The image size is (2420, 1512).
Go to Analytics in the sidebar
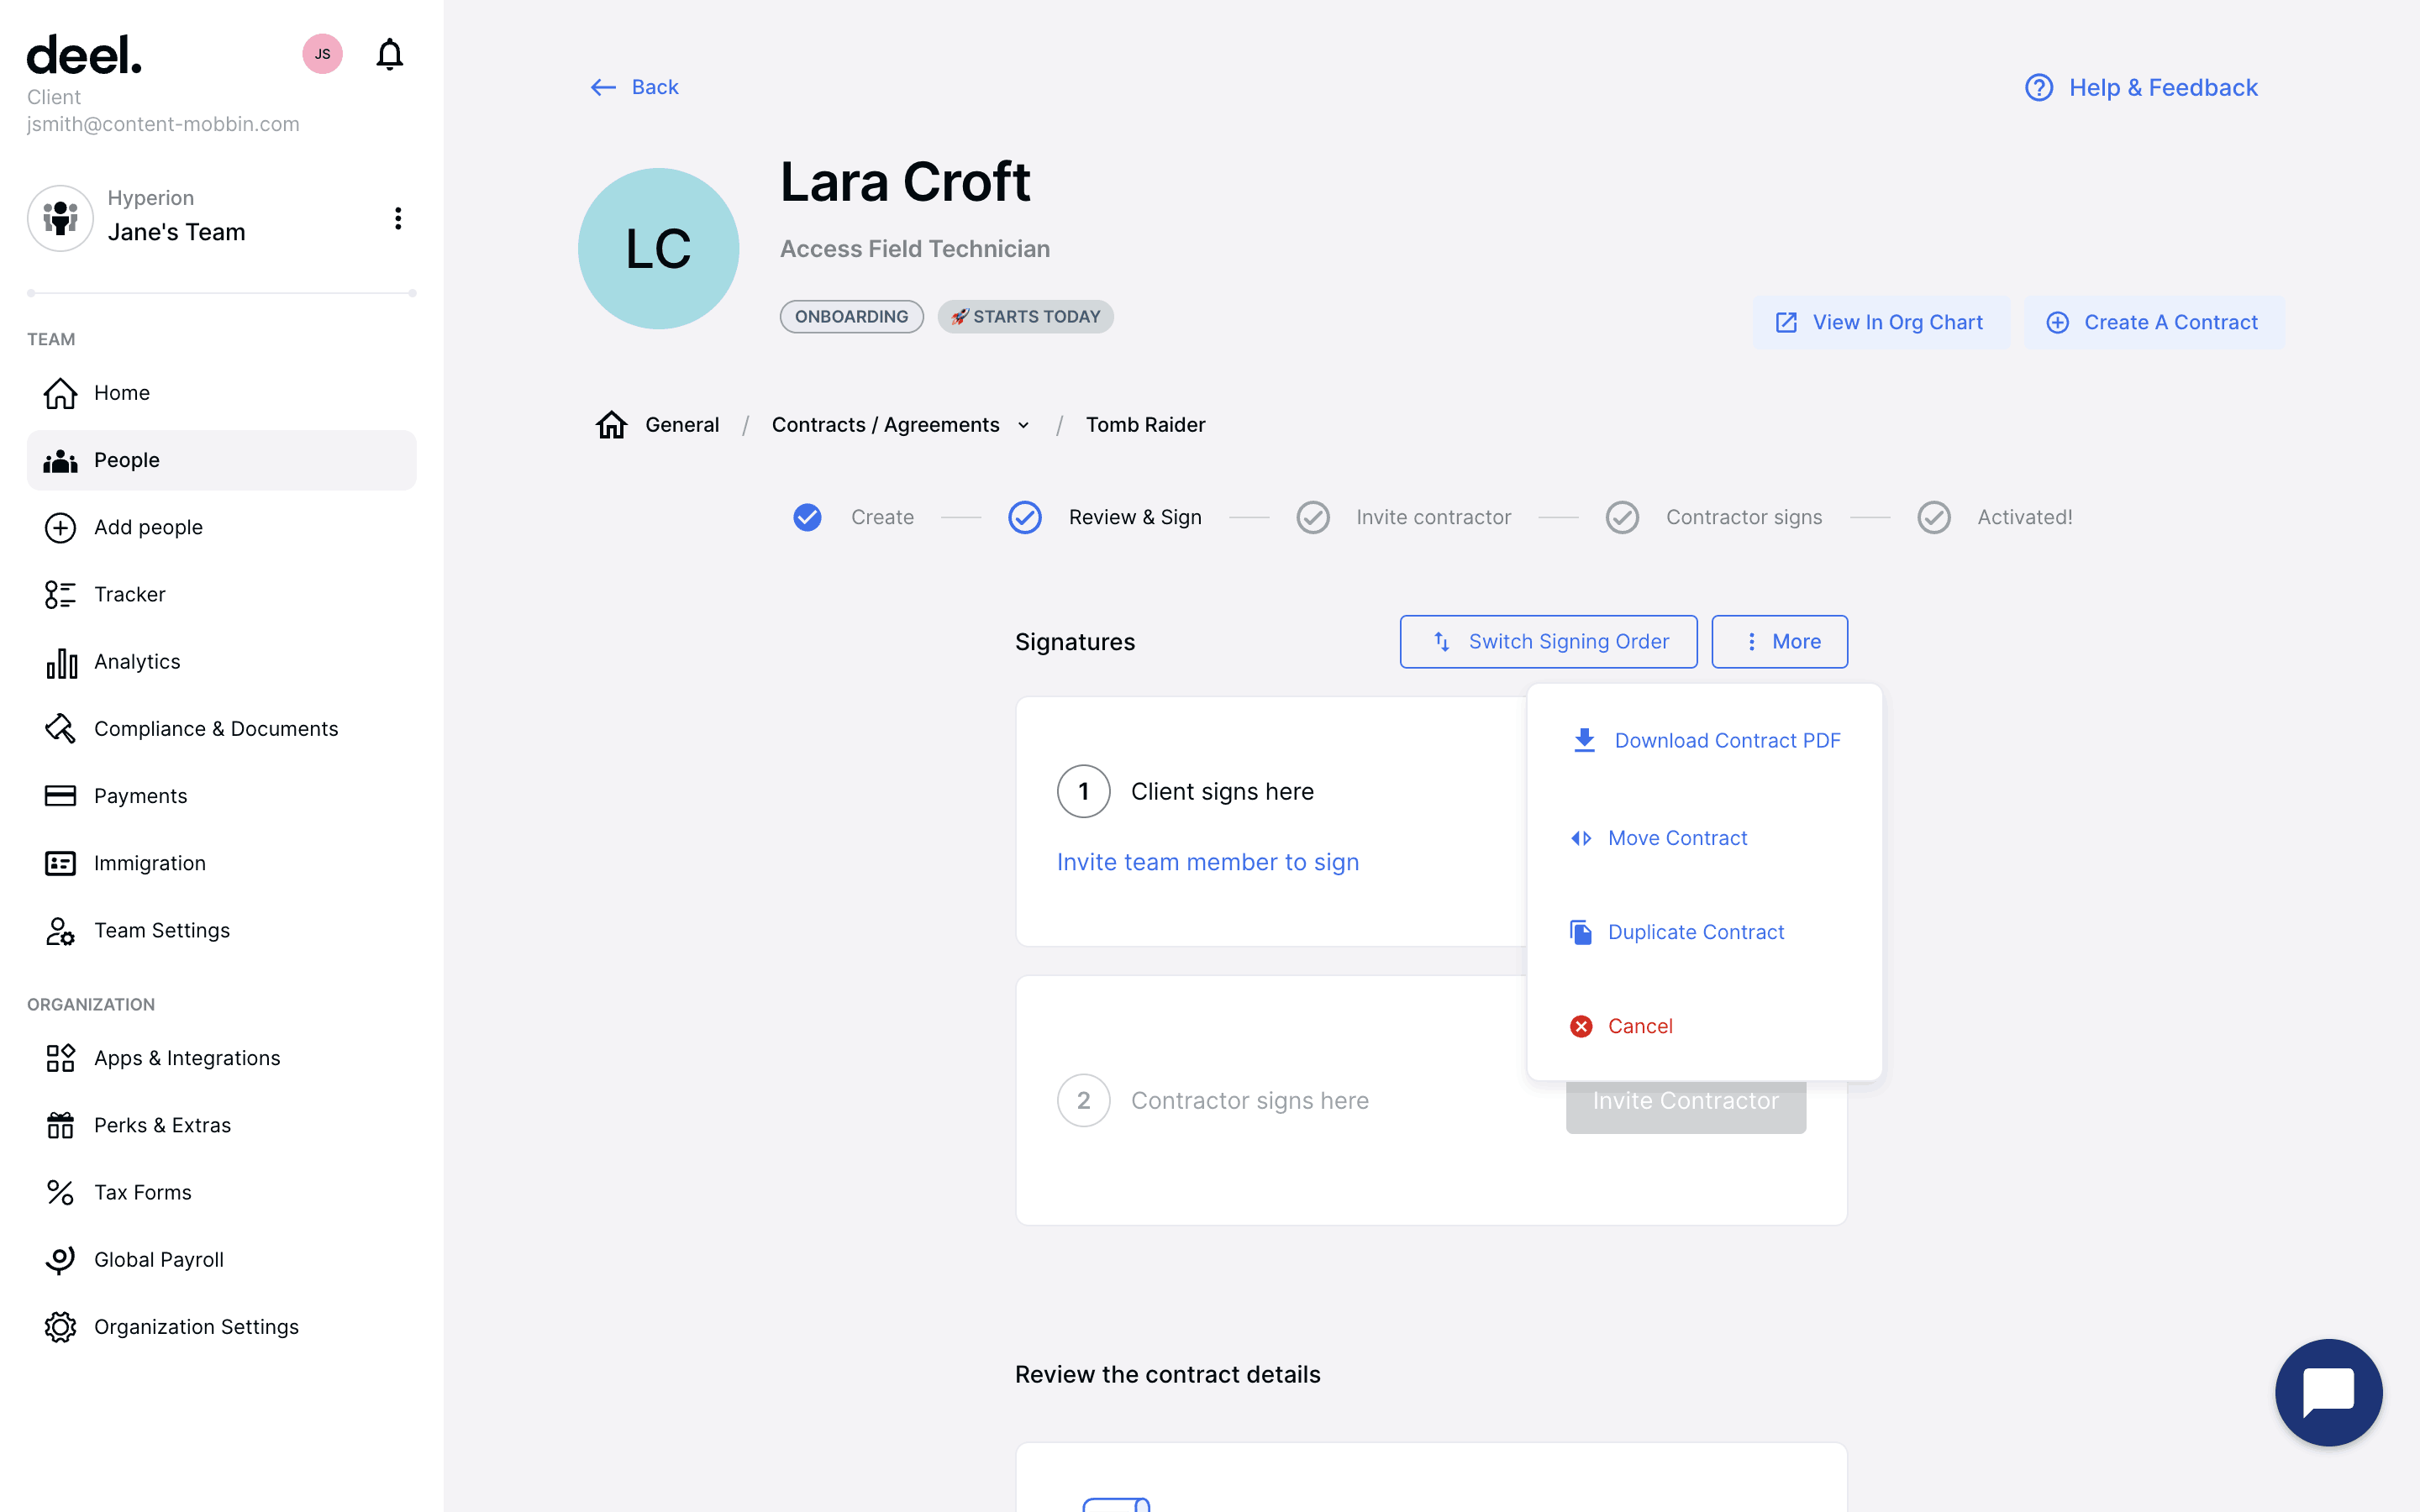click(137, 661)
